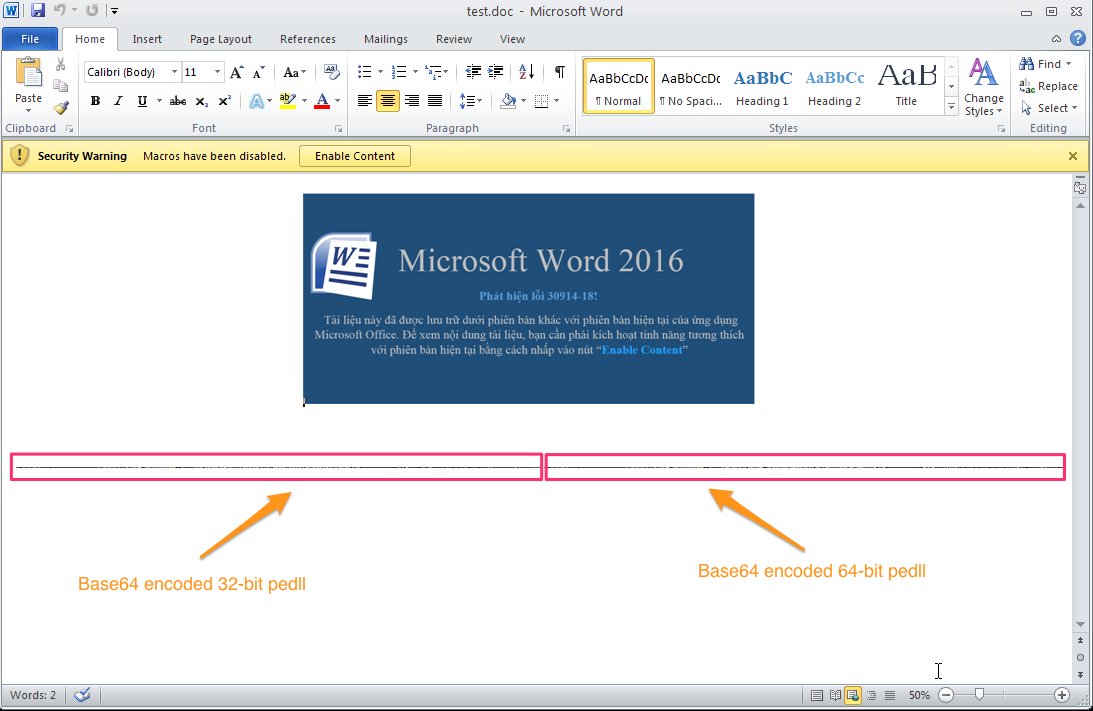Open Word Help question mark icon
Screen dimensions: 1093x711
coord(1078,38)
